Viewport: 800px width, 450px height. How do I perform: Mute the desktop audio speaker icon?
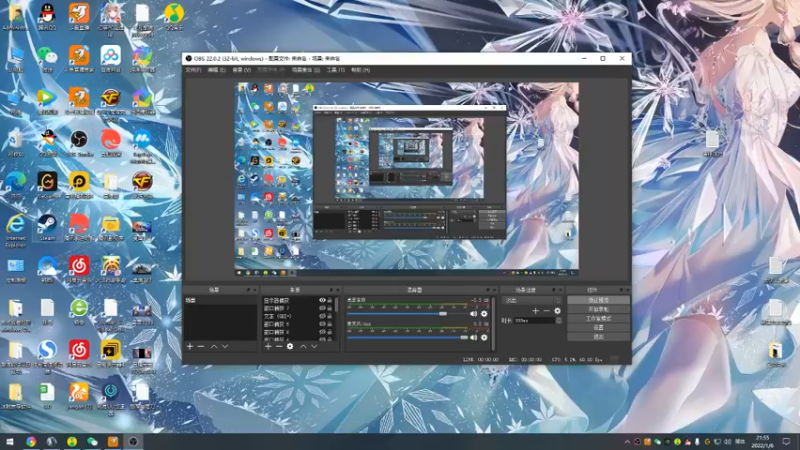tap(473, 314)
